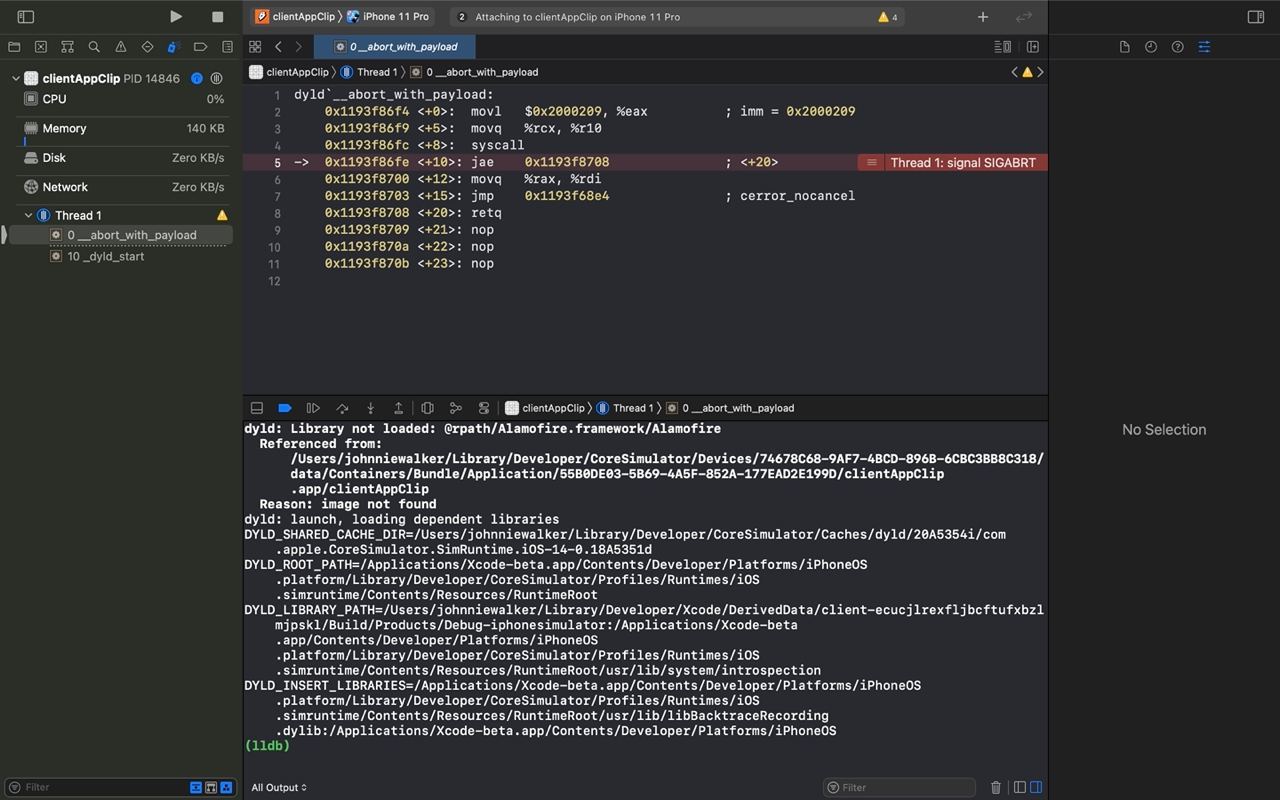This screenshot has height=800, width=1280.
Task: Clear the console with the trash icon
Action: (995, 787)
